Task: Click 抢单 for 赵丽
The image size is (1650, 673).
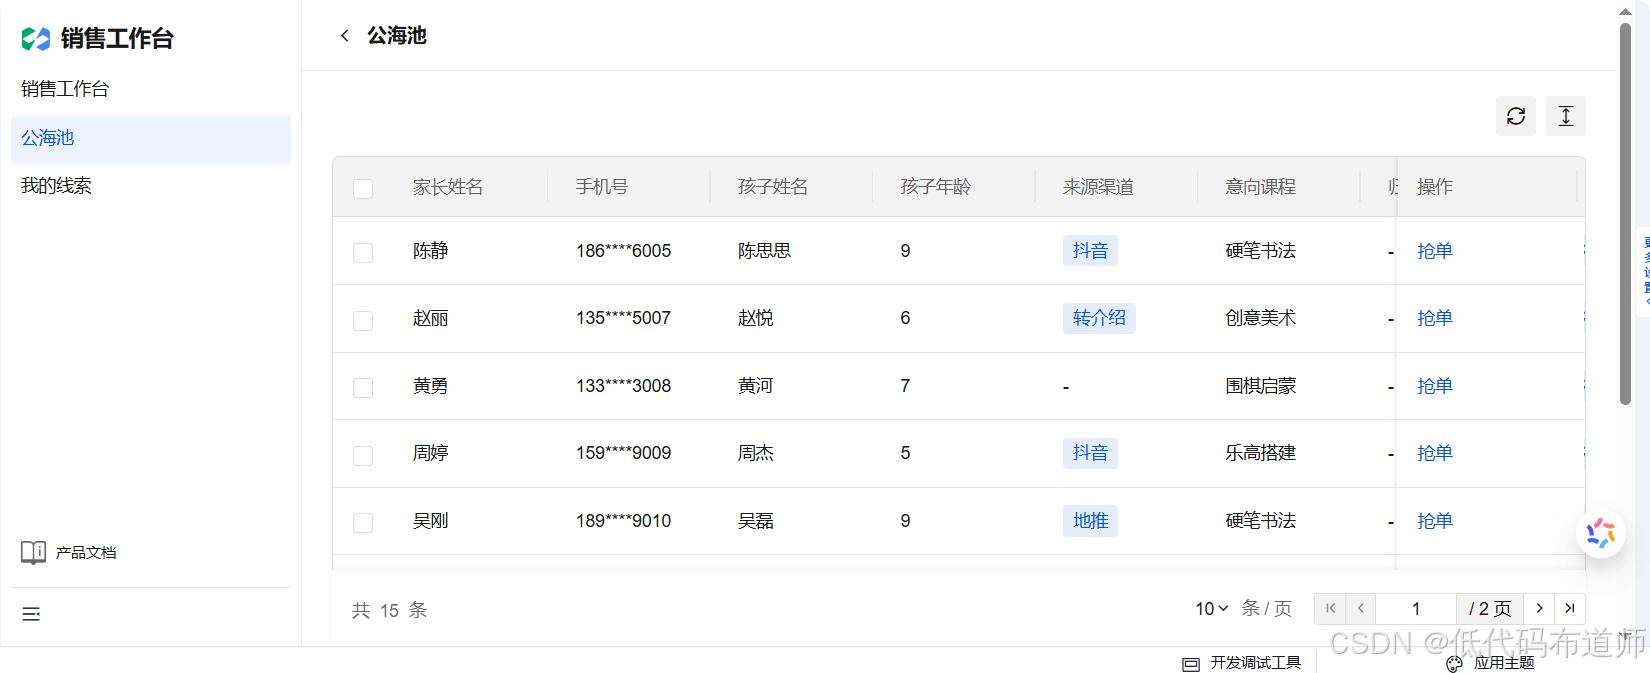Action: tap(1434, 318)
